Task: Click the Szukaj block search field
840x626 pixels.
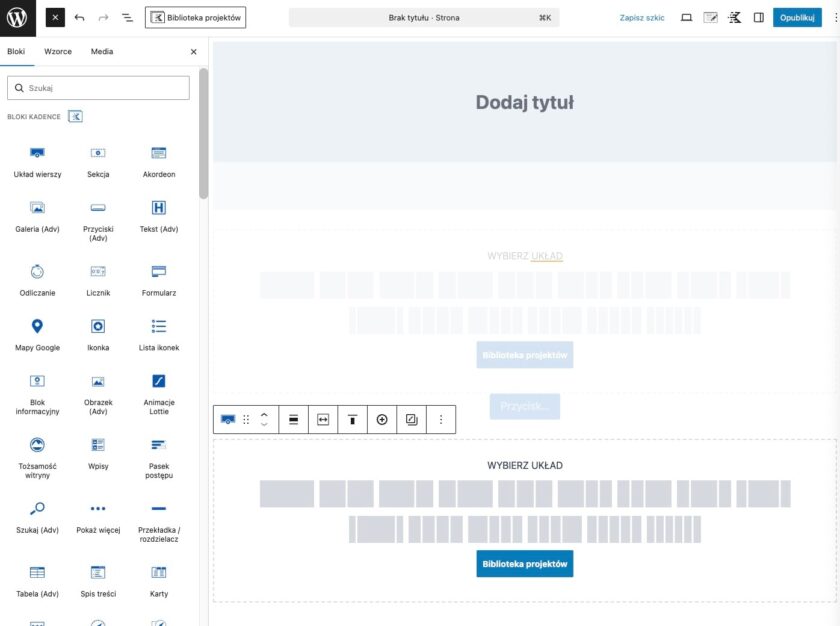Action: click(98, 88)
